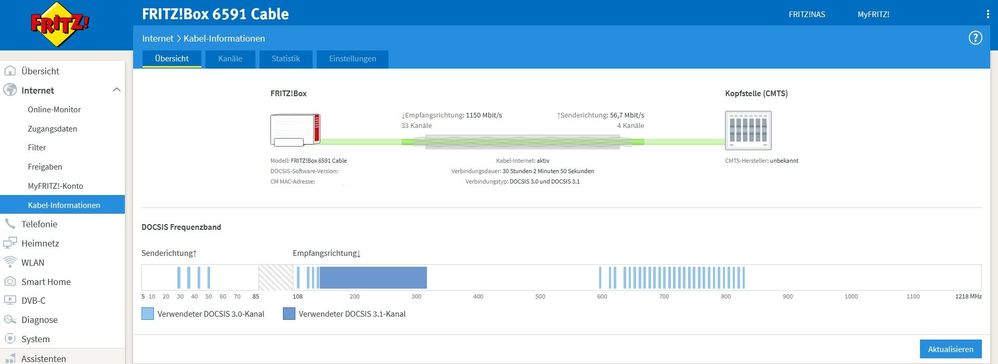Switch to the Statistik tab

pyautogui.click(x=285, y=59)
